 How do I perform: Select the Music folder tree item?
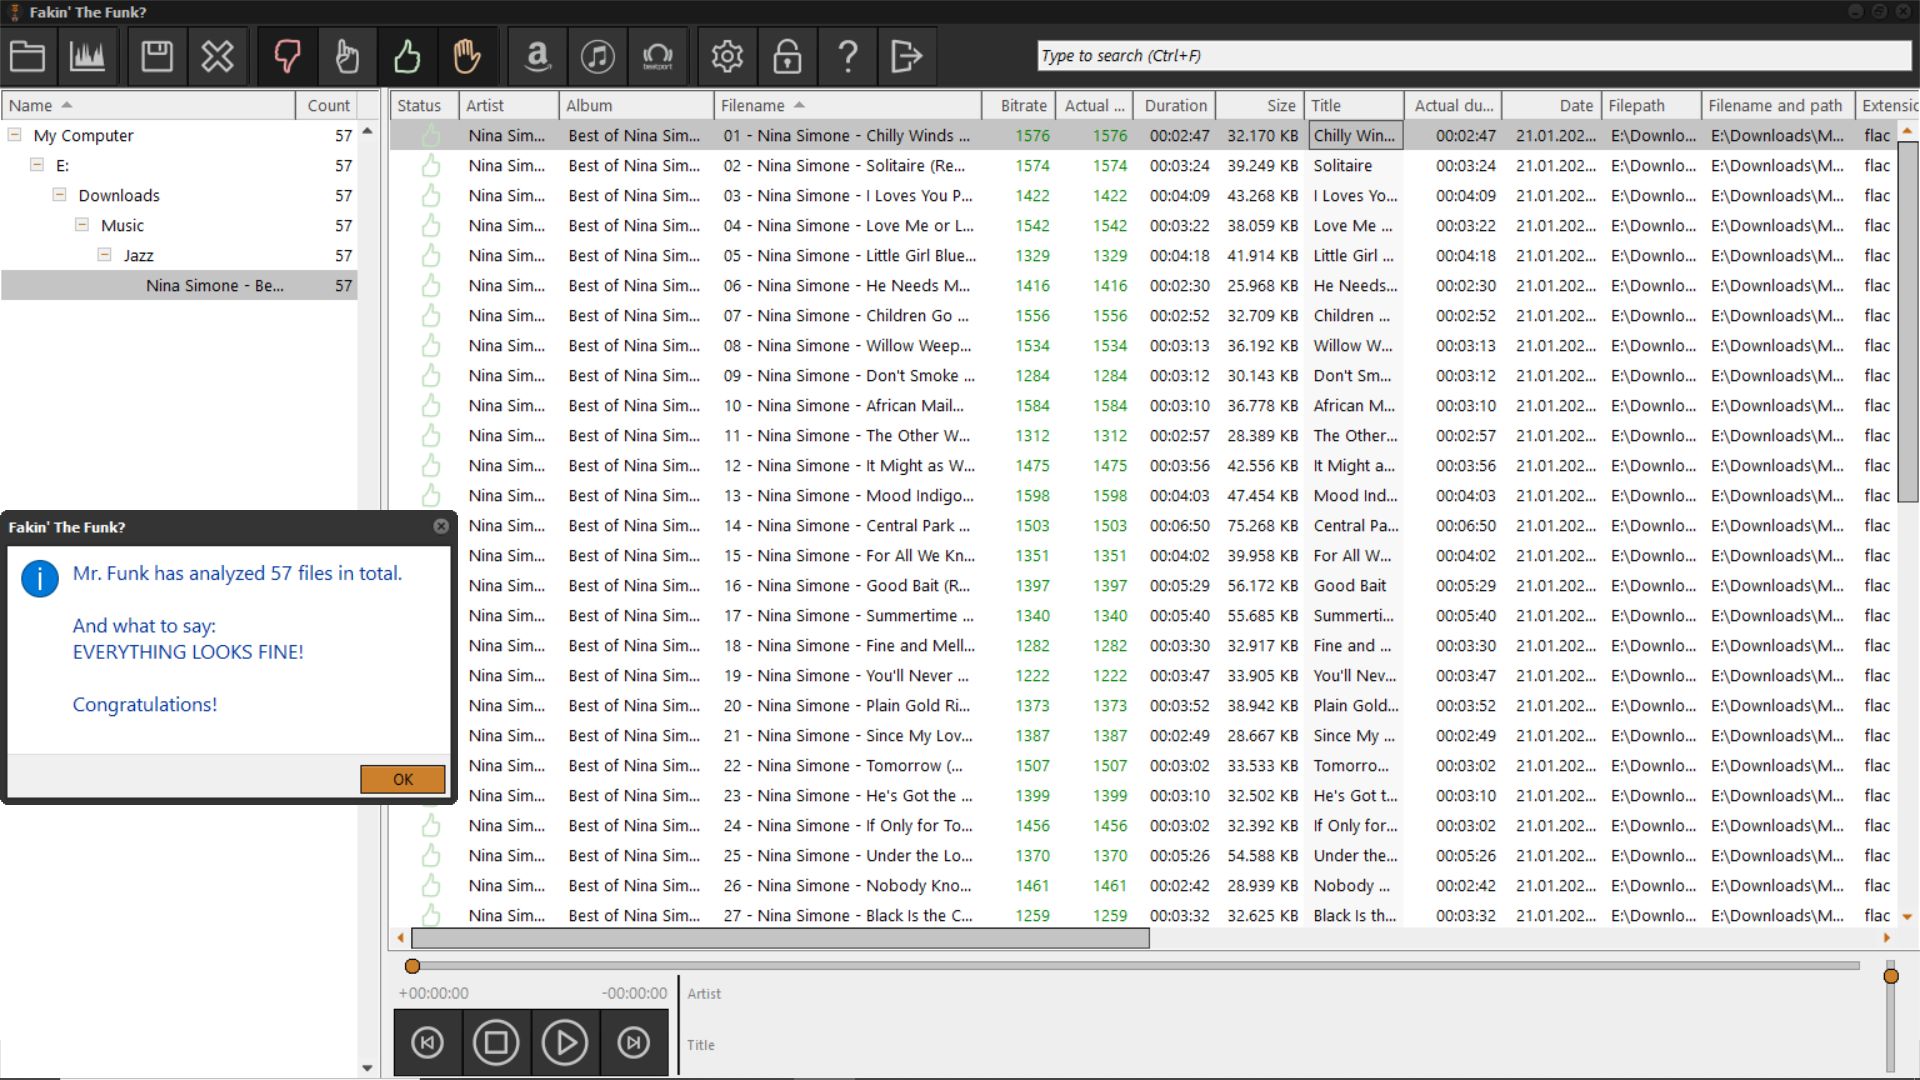tap(122, 225)
